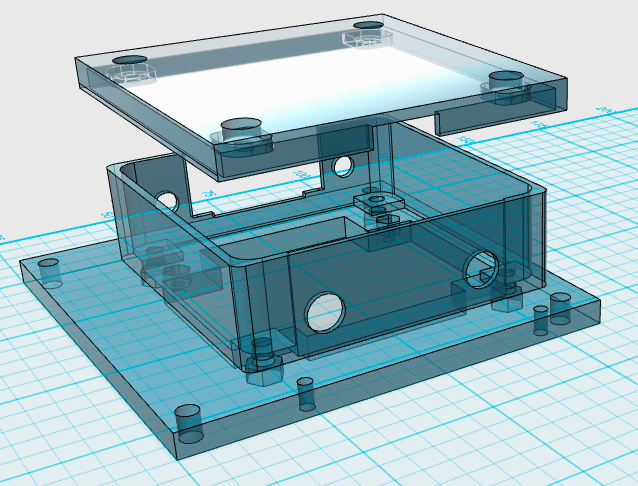Select the larger peg at base plate right corner
The height and width of the screenshot is (486, 638).
point(560,309)
